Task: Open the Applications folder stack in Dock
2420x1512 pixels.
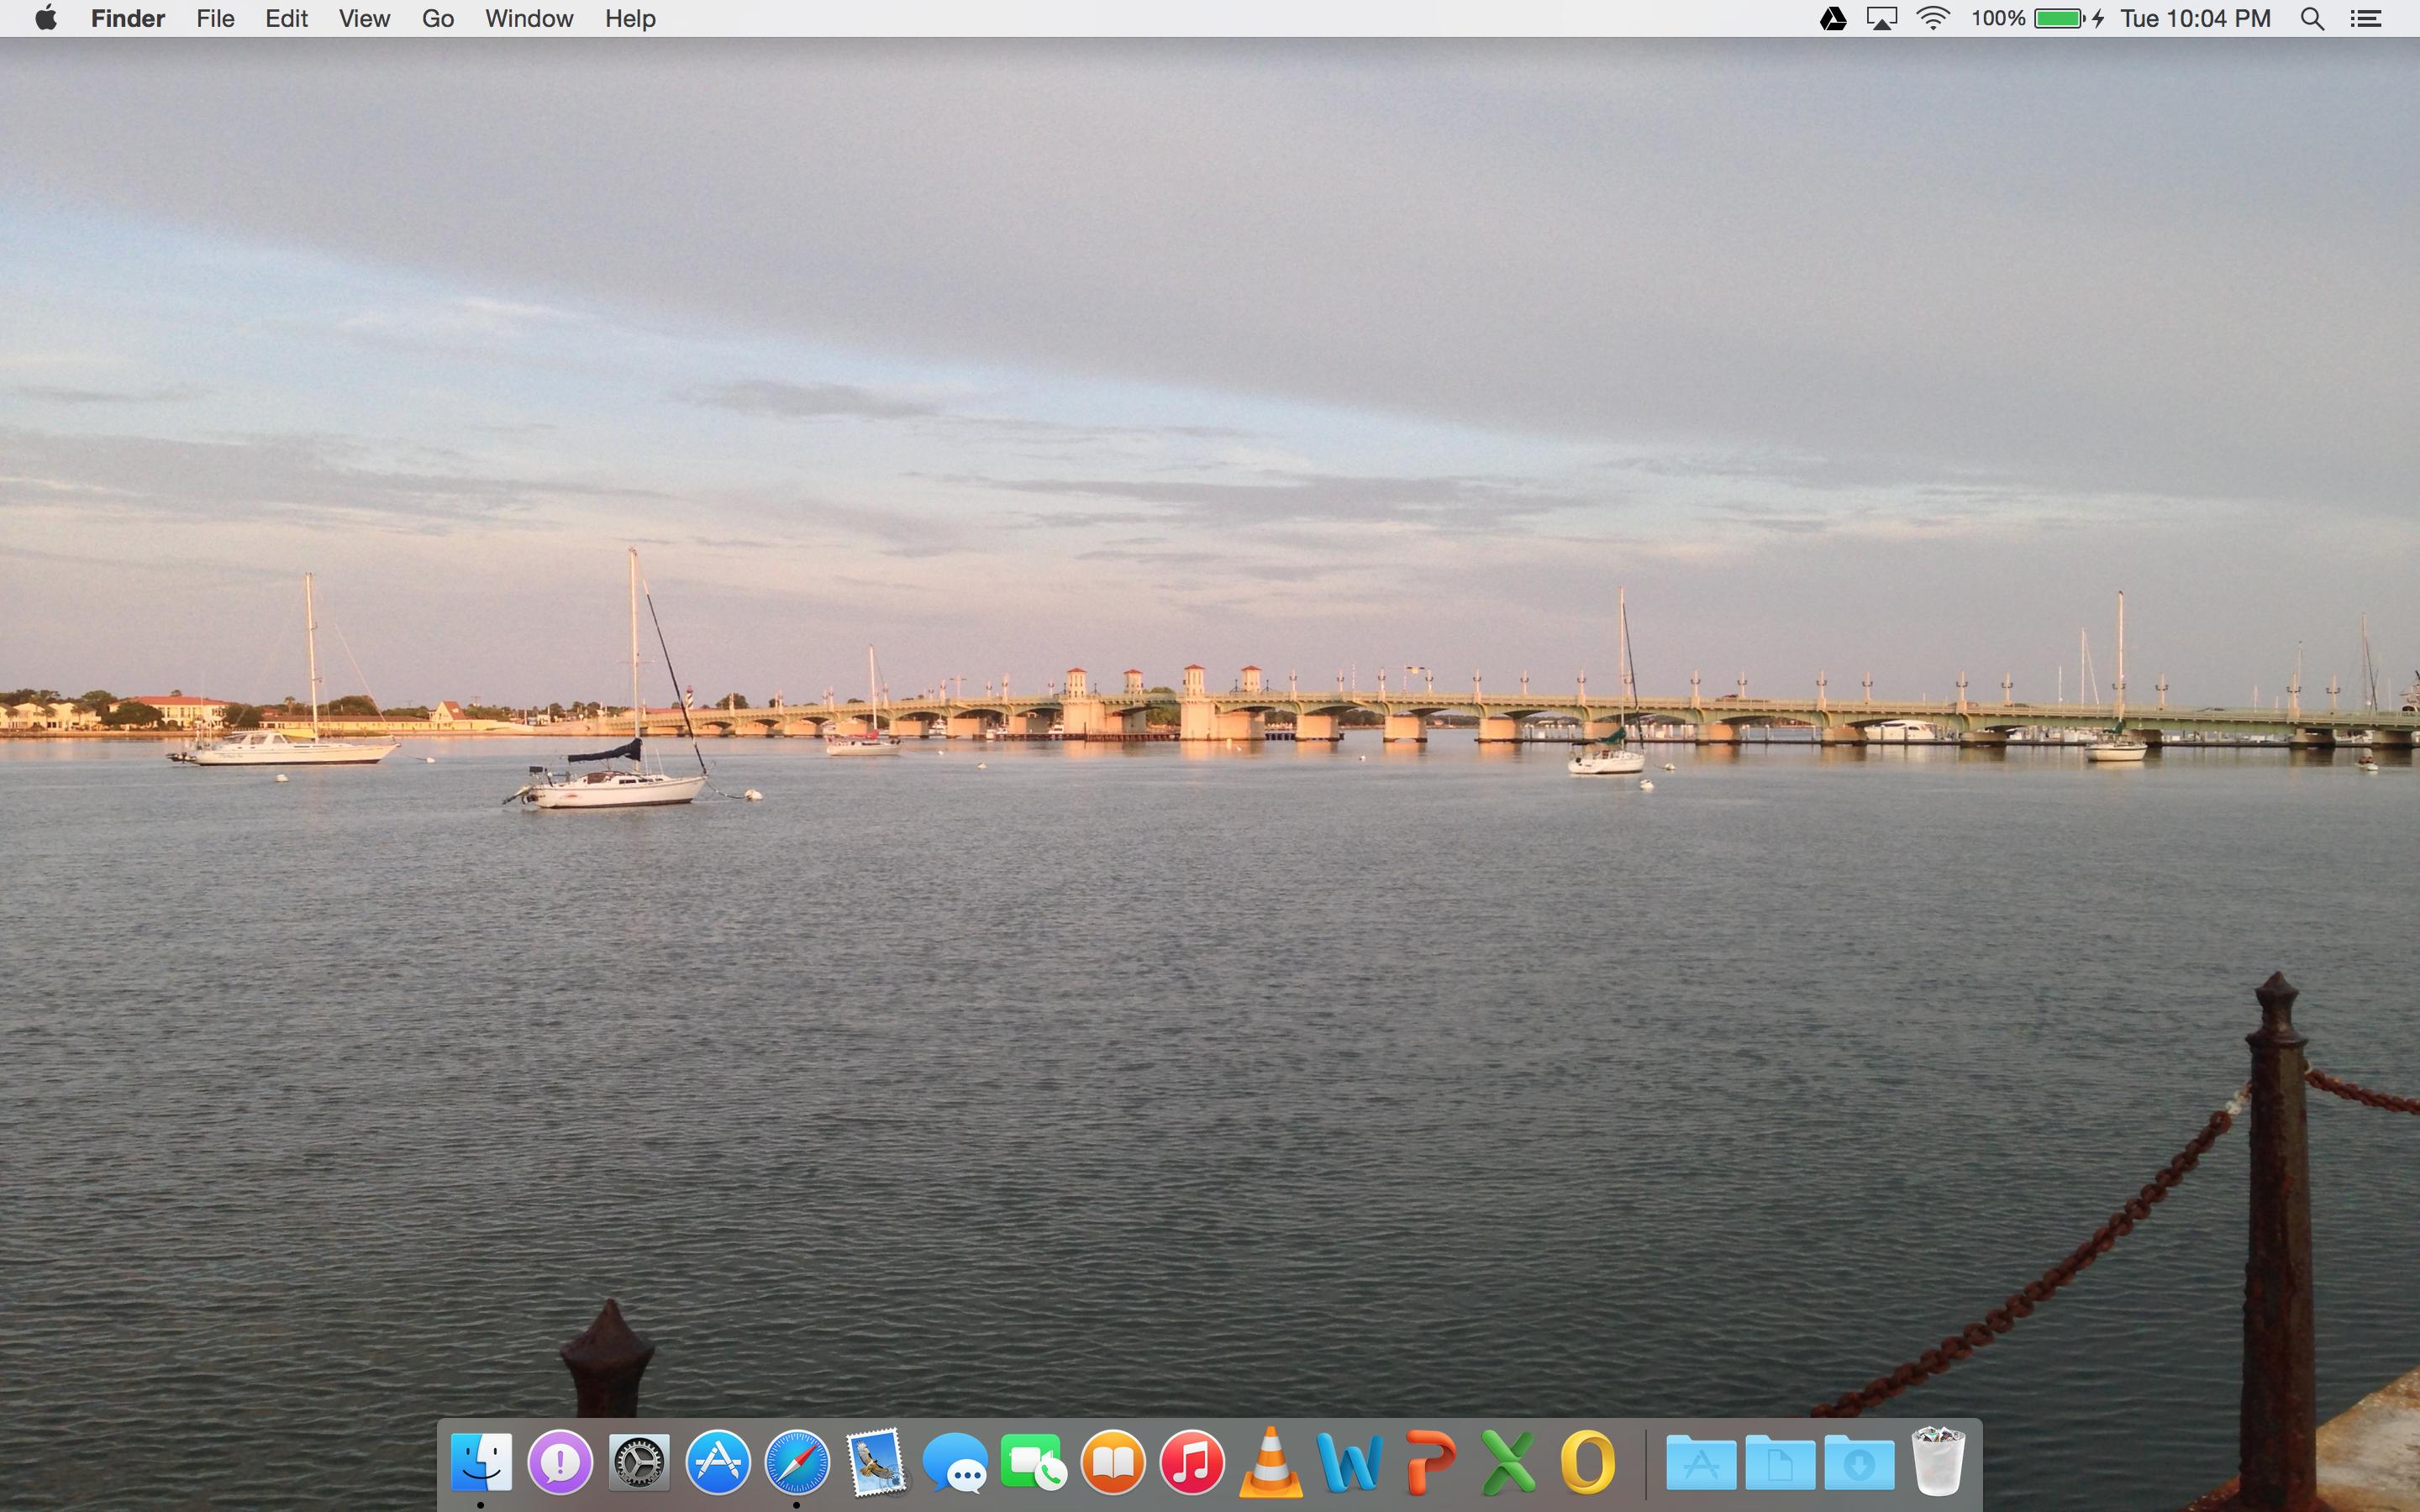Action: 1701,1463
